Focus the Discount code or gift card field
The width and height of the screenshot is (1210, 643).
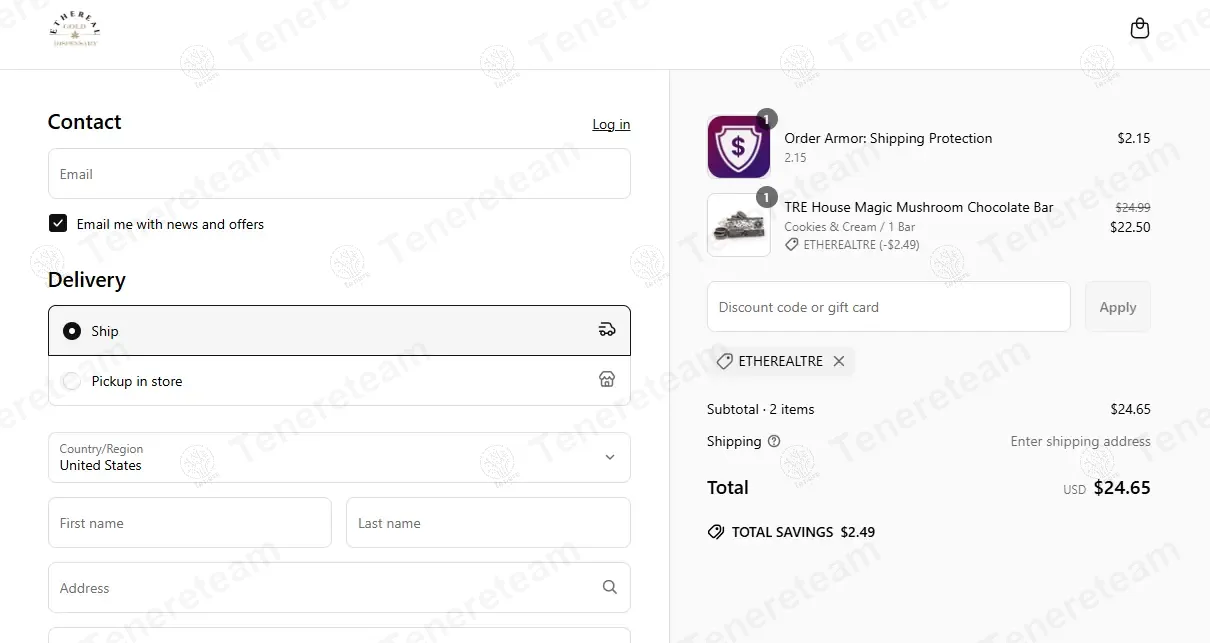point(889,307)
